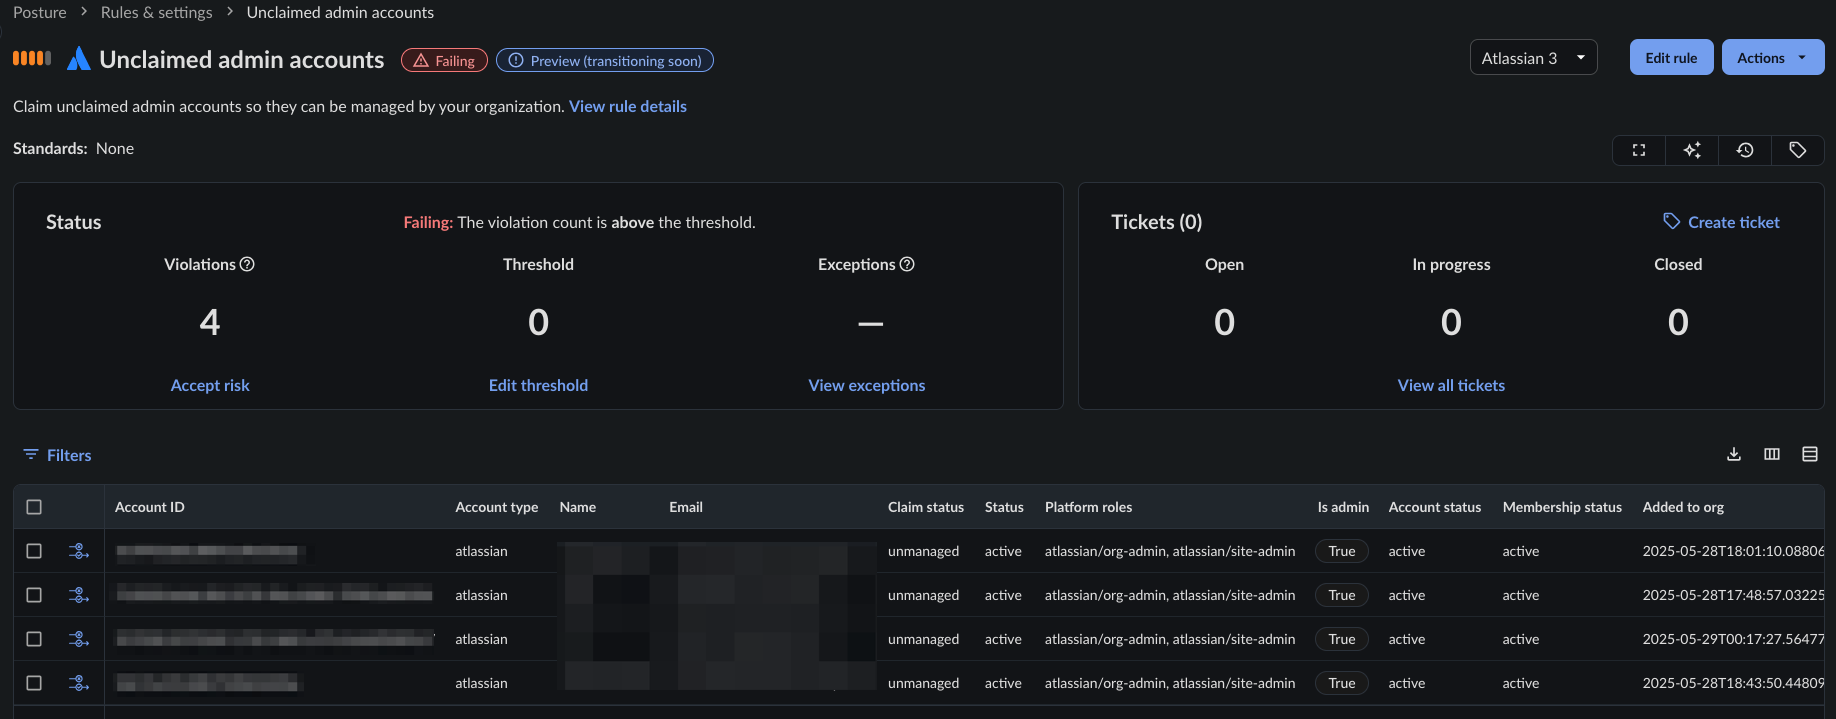Click the severity bars indicator icon
Viewport: 1836px width, 719px height.
[32, 58]
